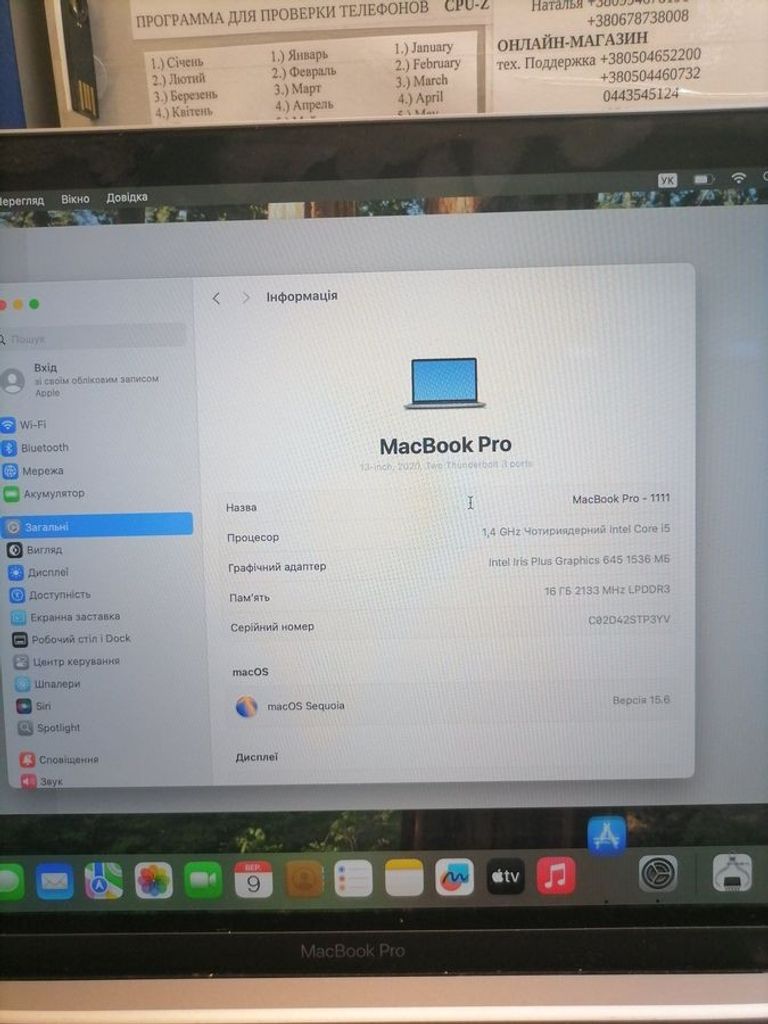This screenshot has height=1024, width=768.
Task: Click the Дисплеї section heading in About
Action: pos(257,757)
